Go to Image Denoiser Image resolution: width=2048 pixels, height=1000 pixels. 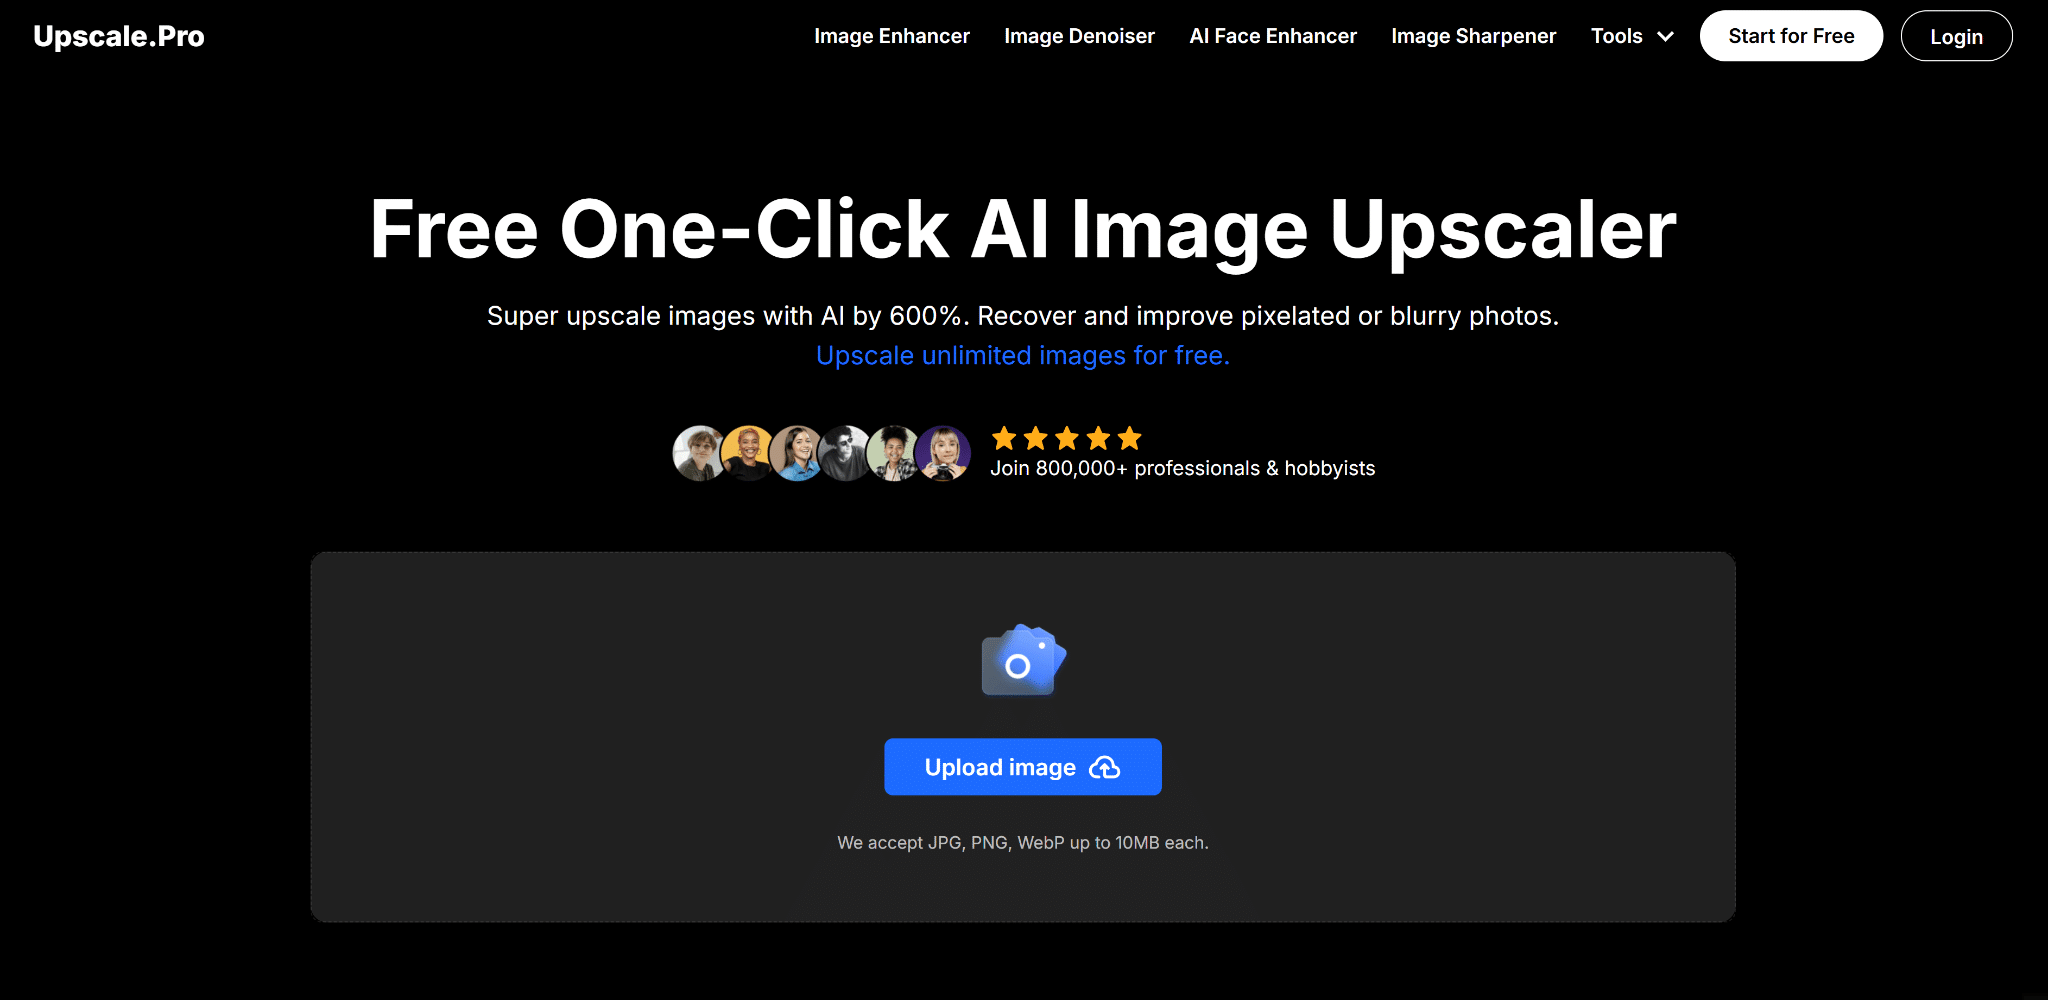click(1079, 36)
